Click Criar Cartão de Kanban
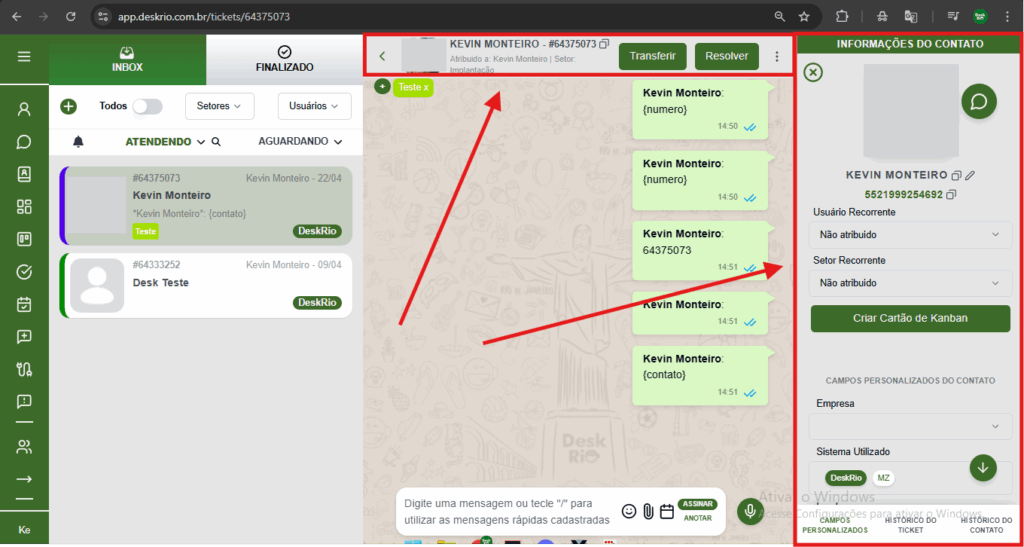This screenshot has width=1024, height=547. 910,318
